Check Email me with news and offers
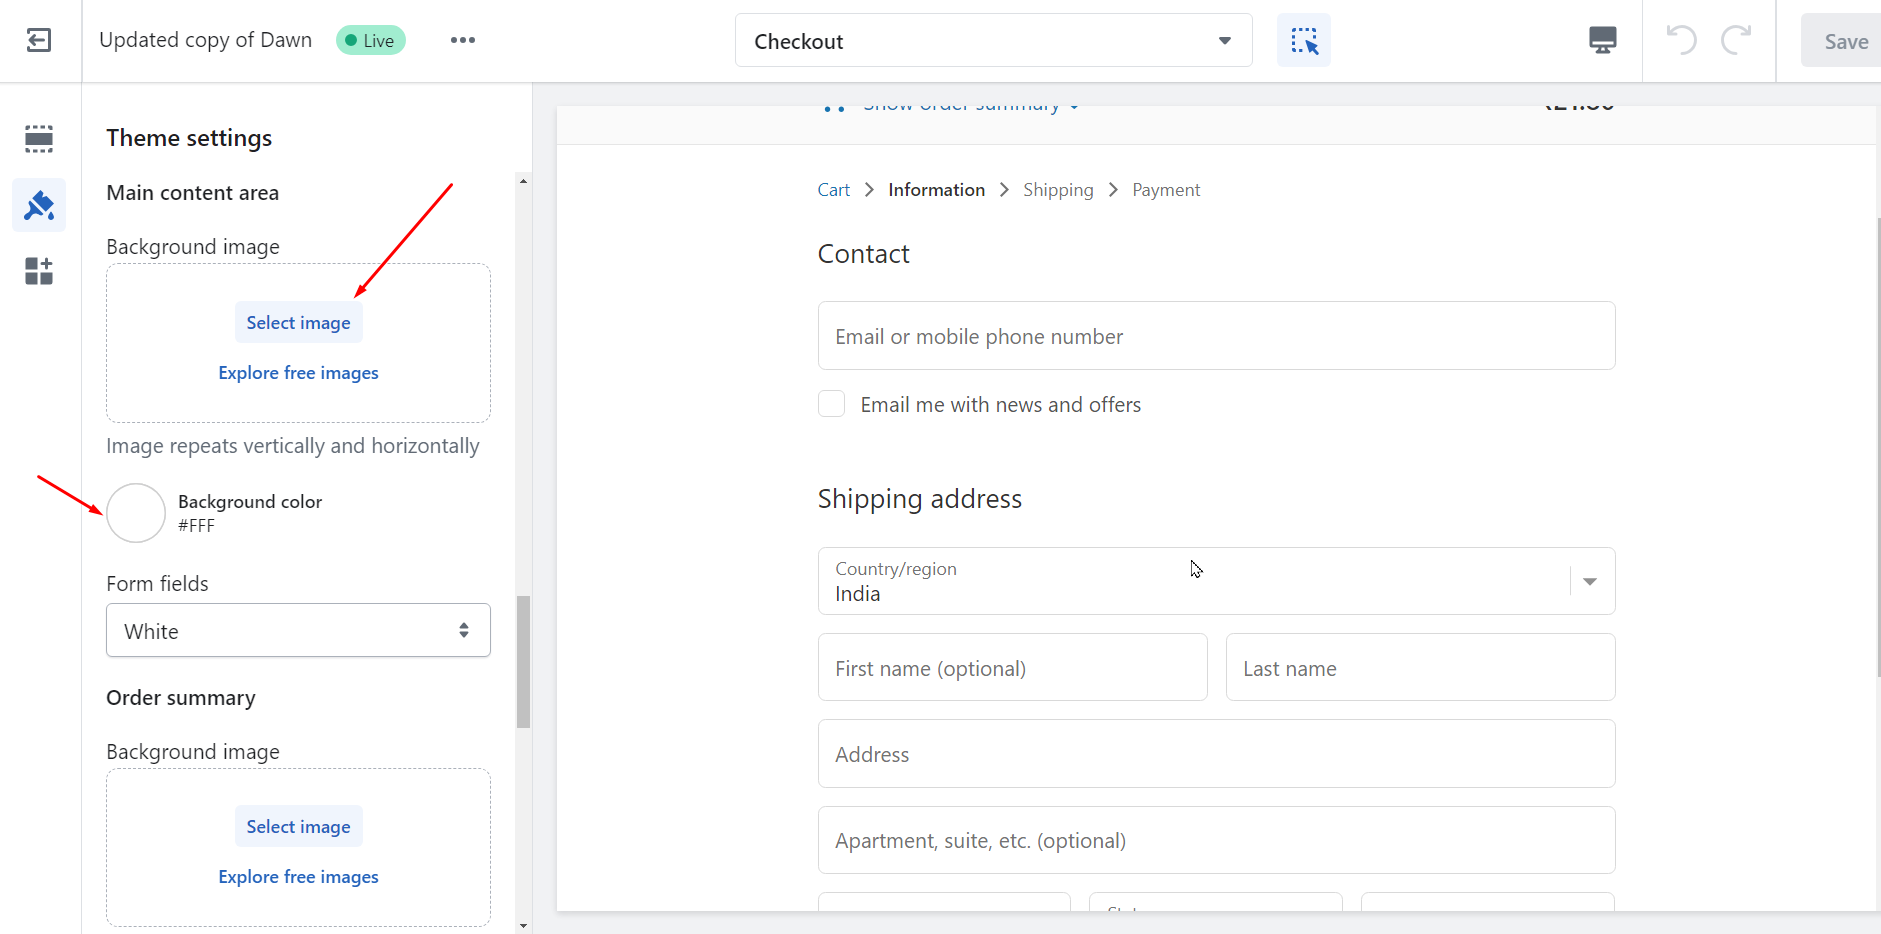 (x=831, y=404)
